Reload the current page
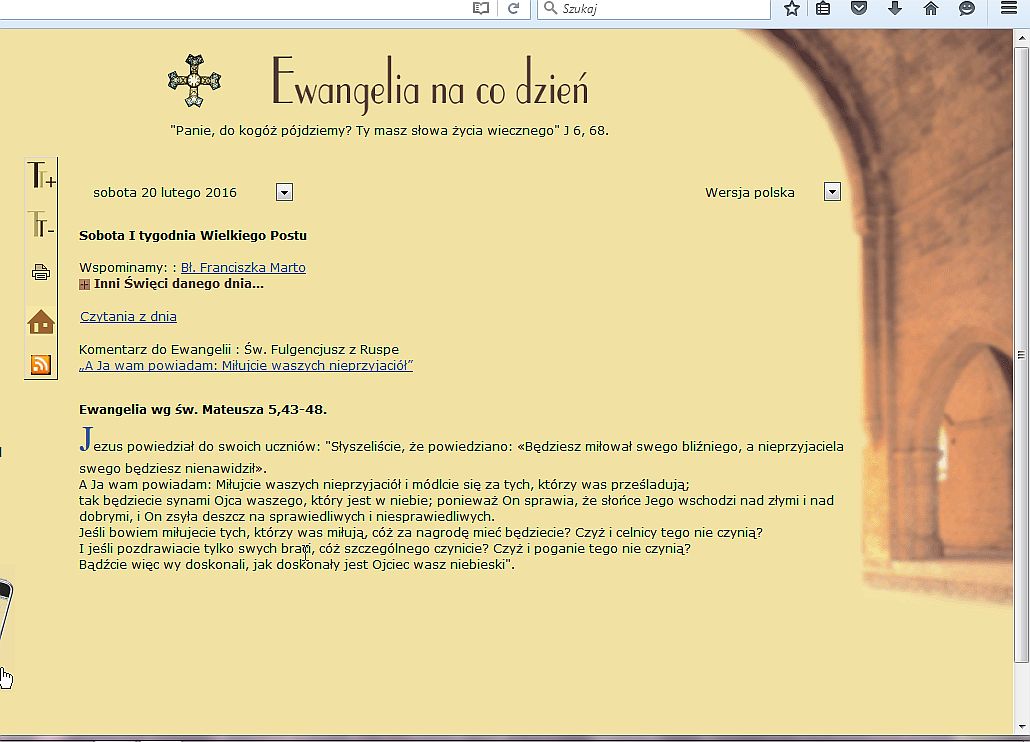 tap(514, 9)
